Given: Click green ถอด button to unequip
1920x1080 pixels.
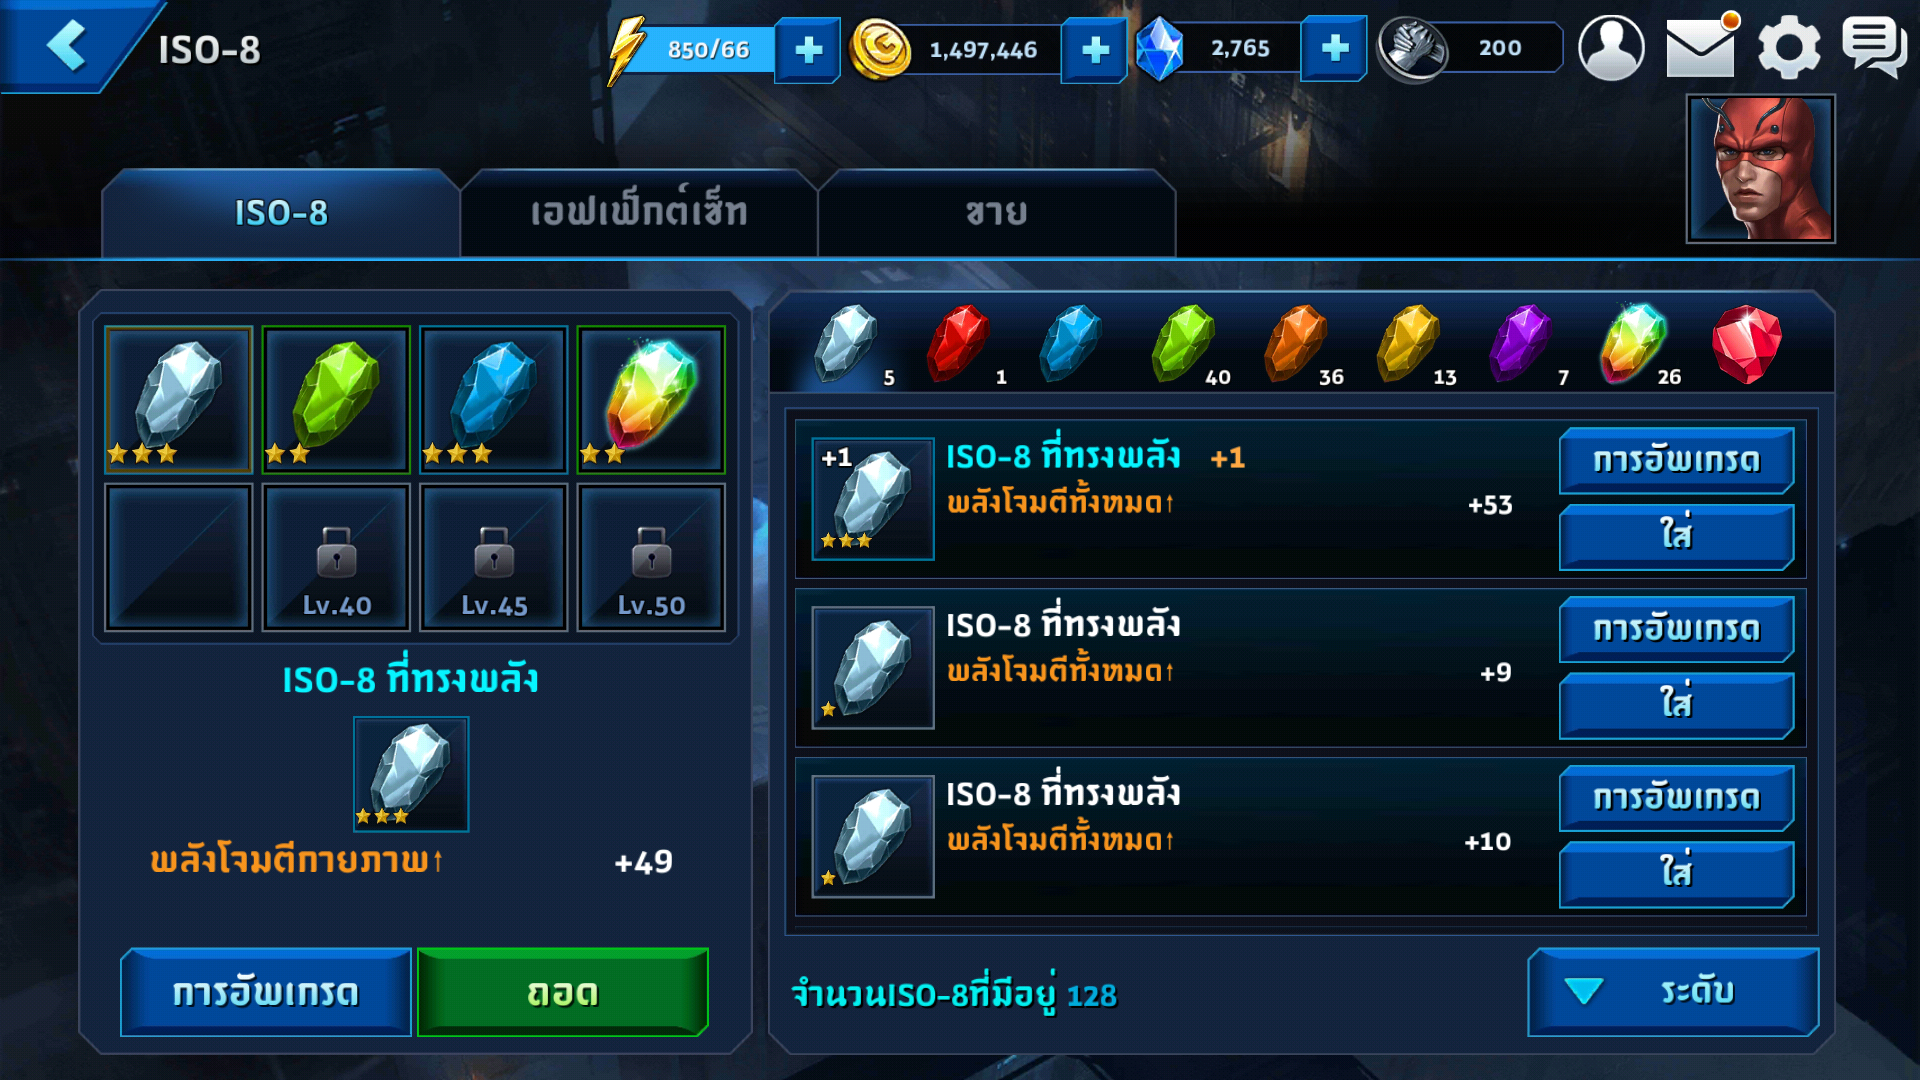Looking at the screenshot, I should coord(563,992).
